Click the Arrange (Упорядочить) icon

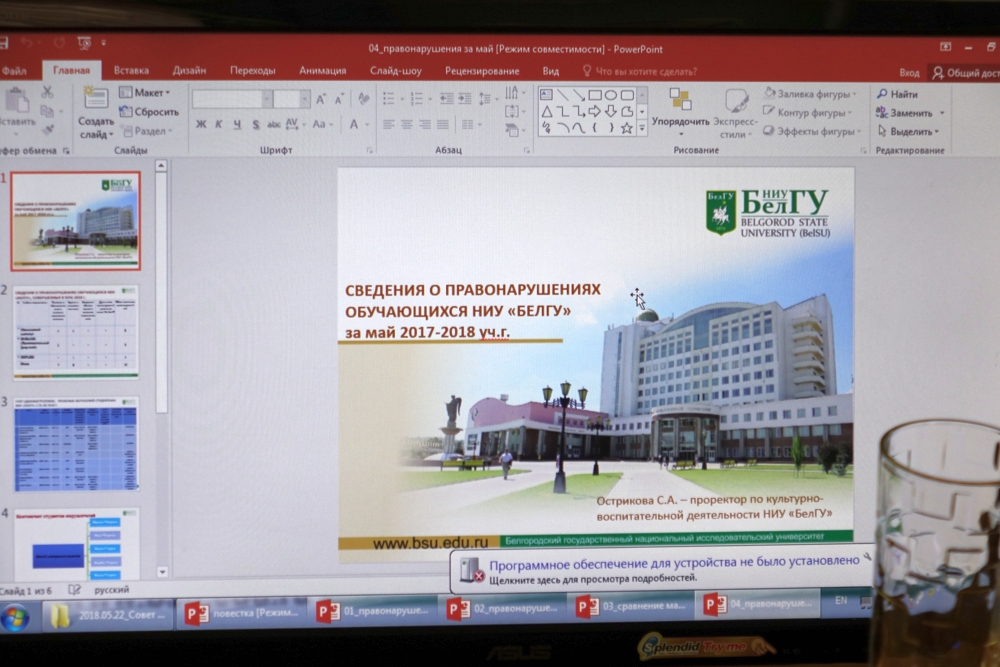point(680,99)
